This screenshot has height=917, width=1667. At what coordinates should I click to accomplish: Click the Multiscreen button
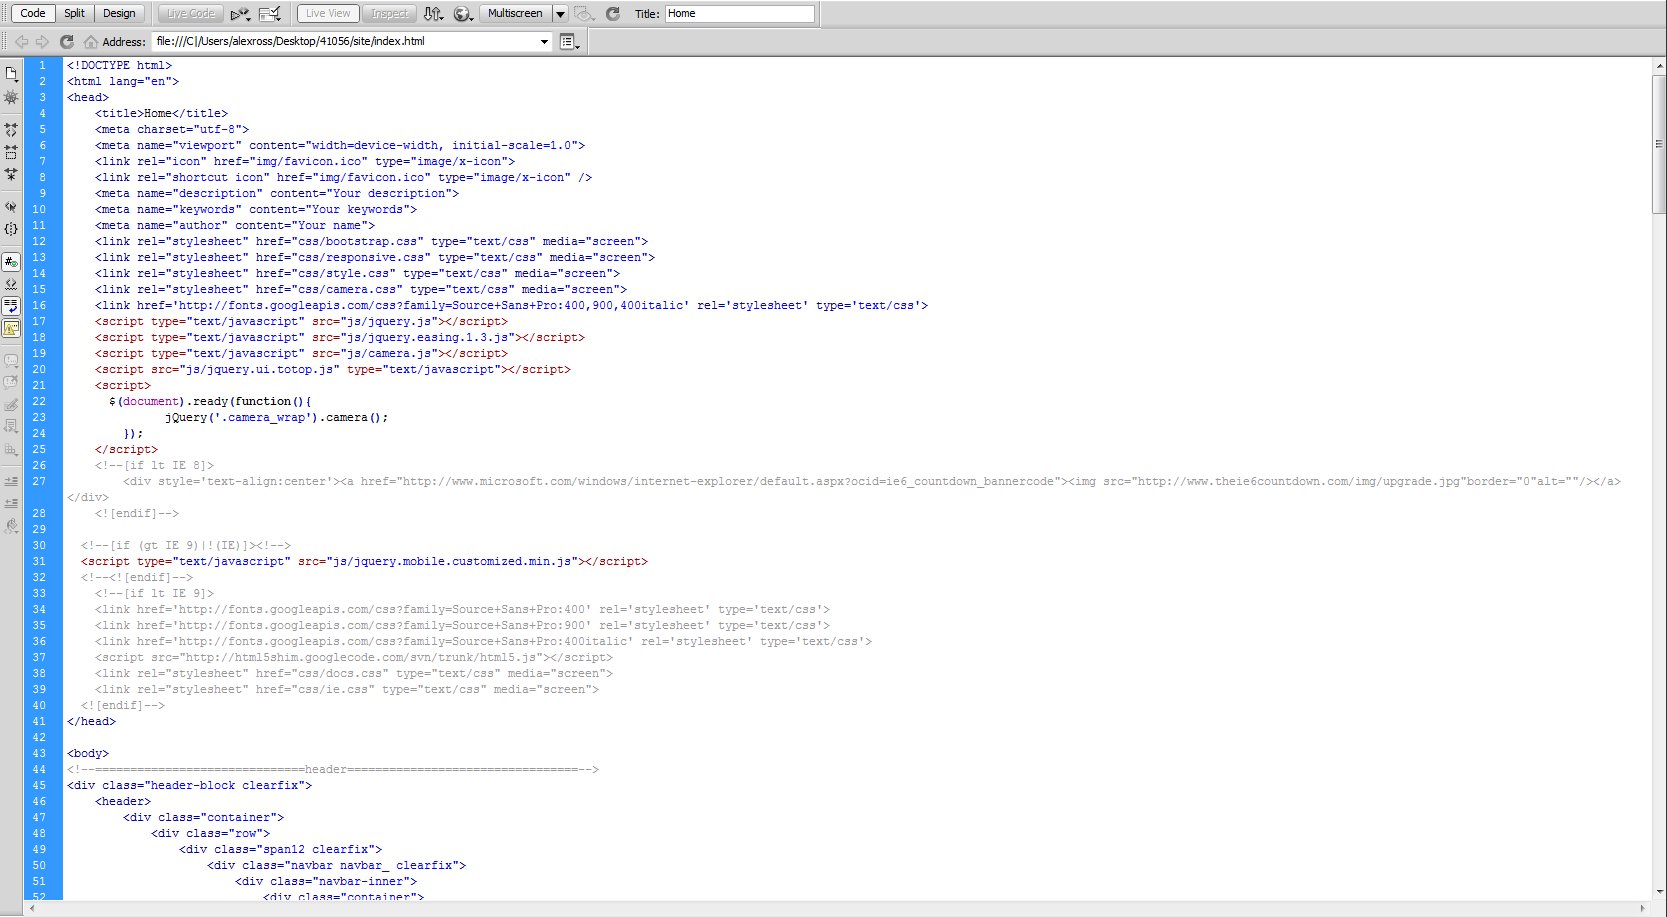tap(515, 14)
